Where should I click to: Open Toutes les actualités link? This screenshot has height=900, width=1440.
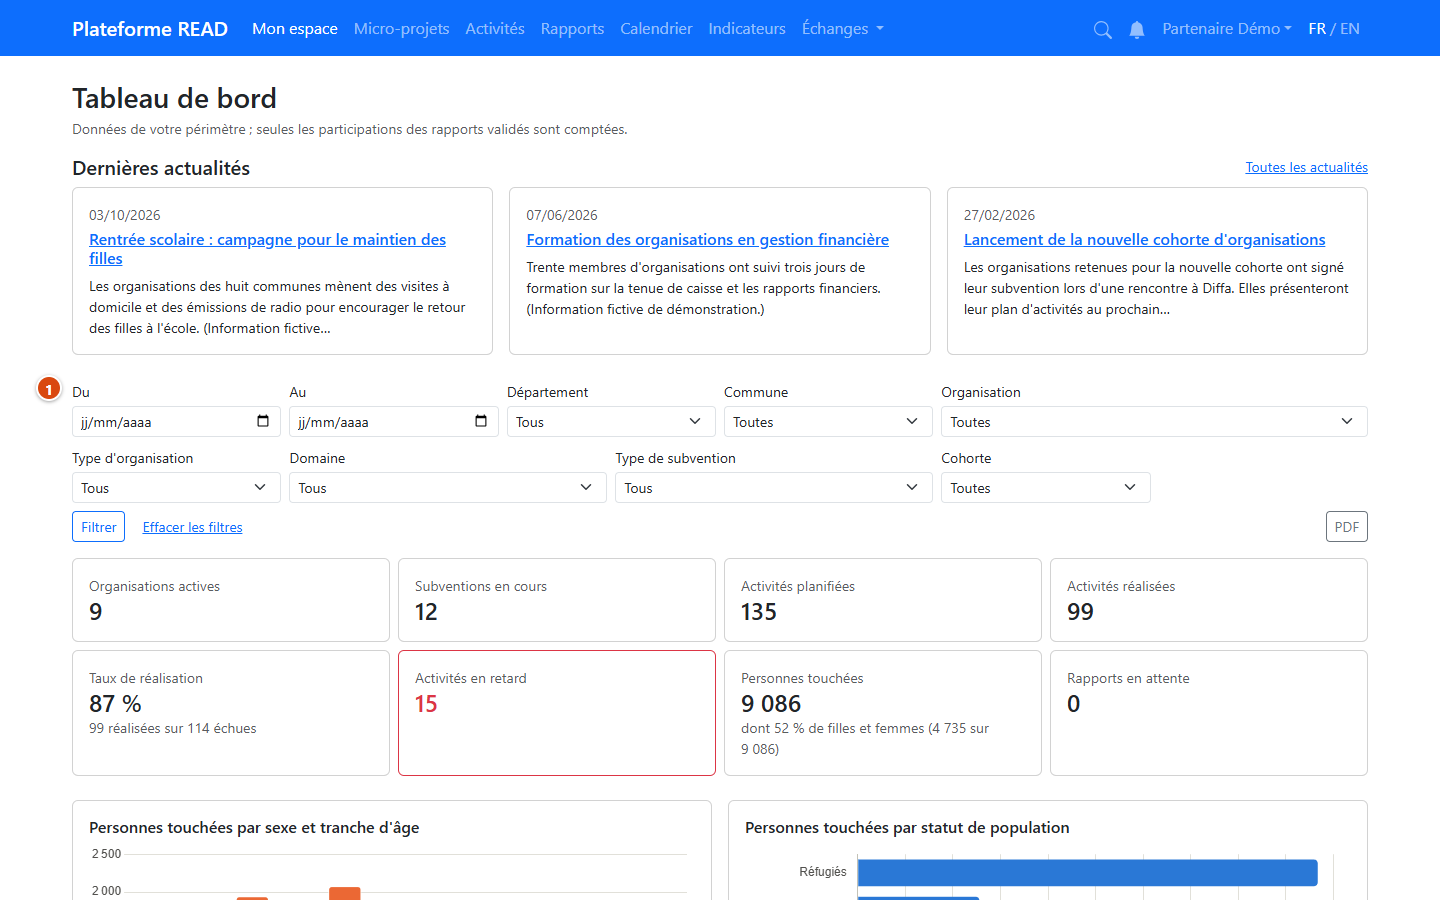1306,167
